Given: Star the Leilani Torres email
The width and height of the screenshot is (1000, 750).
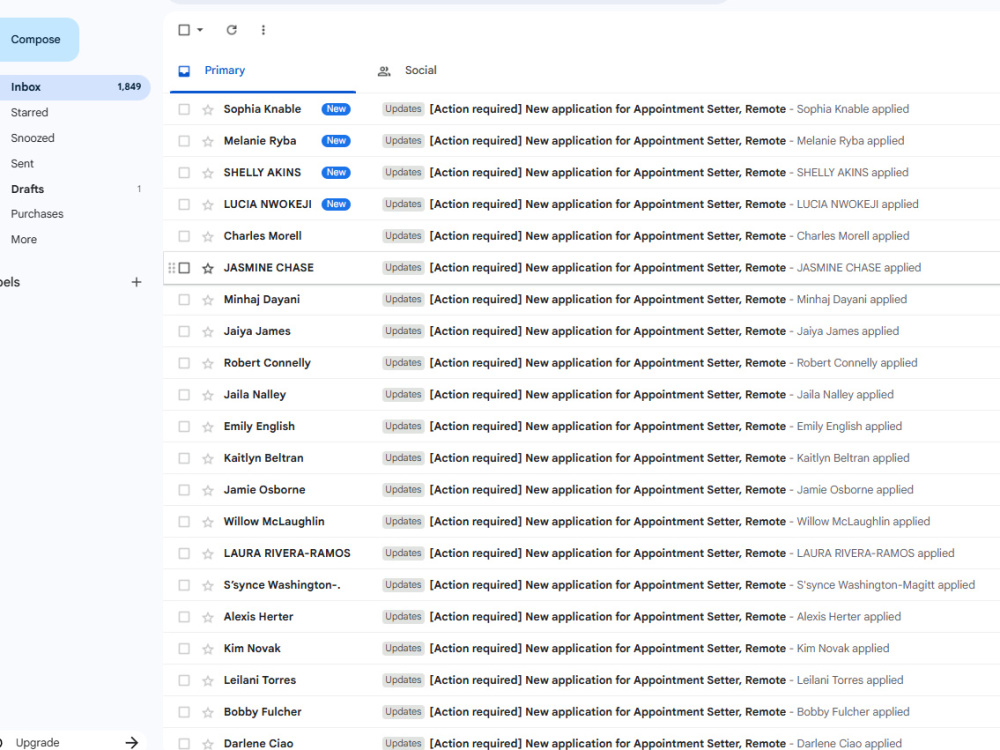Looking at the screenshot, I should tap(208, 680).
